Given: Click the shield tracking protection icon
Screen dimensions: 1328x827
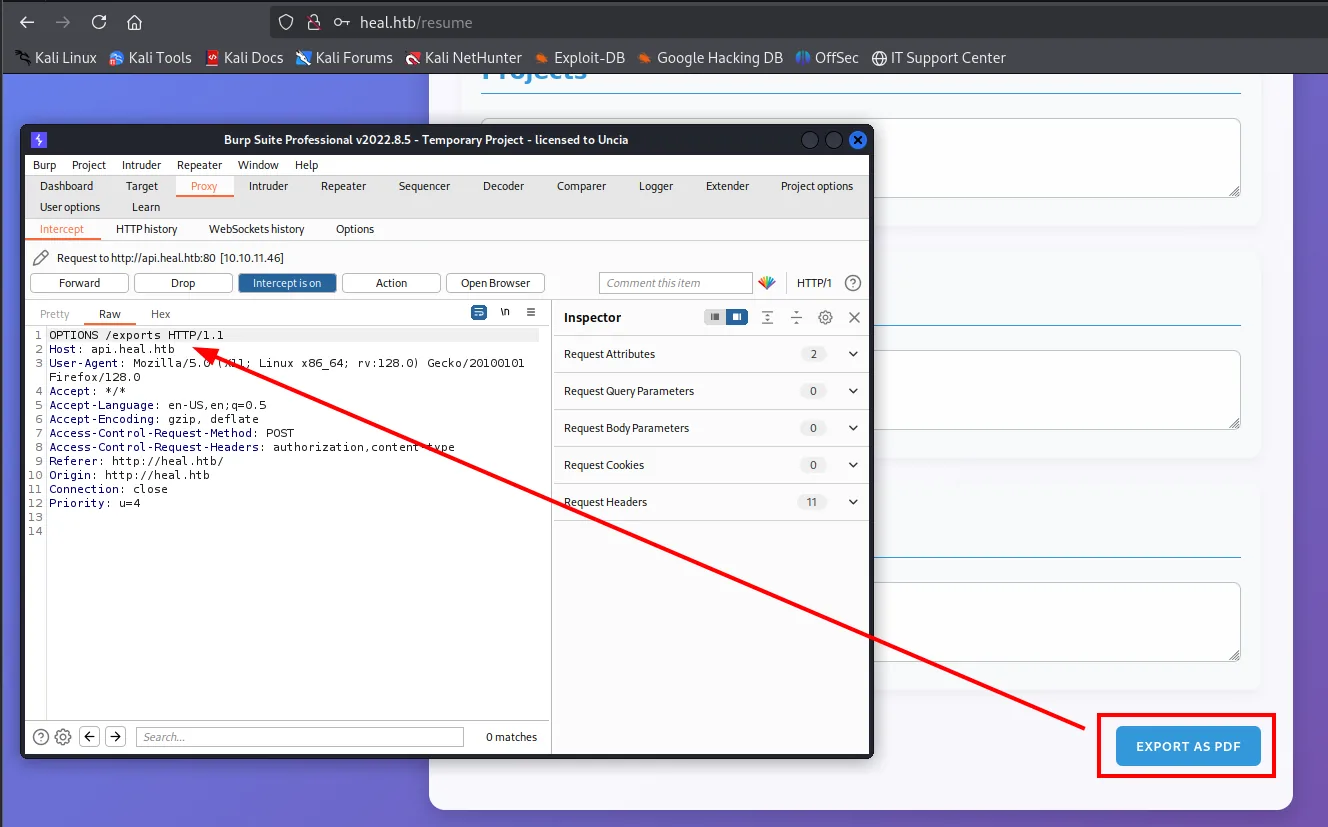Looking at the screenshot, I should 286,22.
